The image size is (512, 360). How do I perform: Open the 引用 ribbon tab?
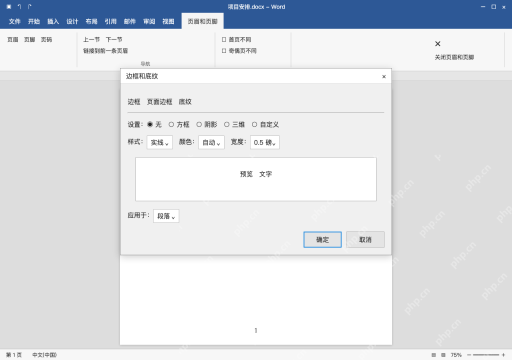tap(111, 22)
